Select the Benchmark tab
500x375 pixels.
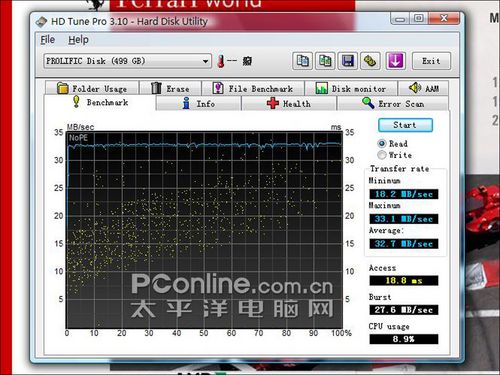(100, 102)
